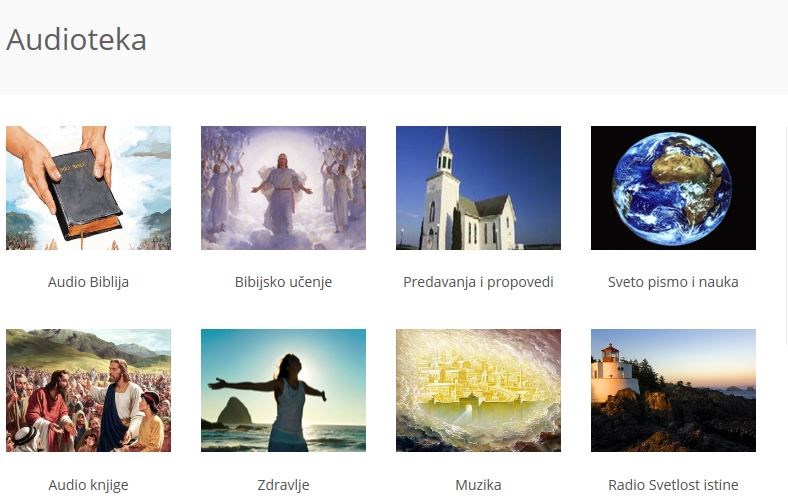Viewport: 788px width, 502px height.
Task: Open the Audio Biblija thumbnail with hands holding Bible
Action: coord(88,188)
